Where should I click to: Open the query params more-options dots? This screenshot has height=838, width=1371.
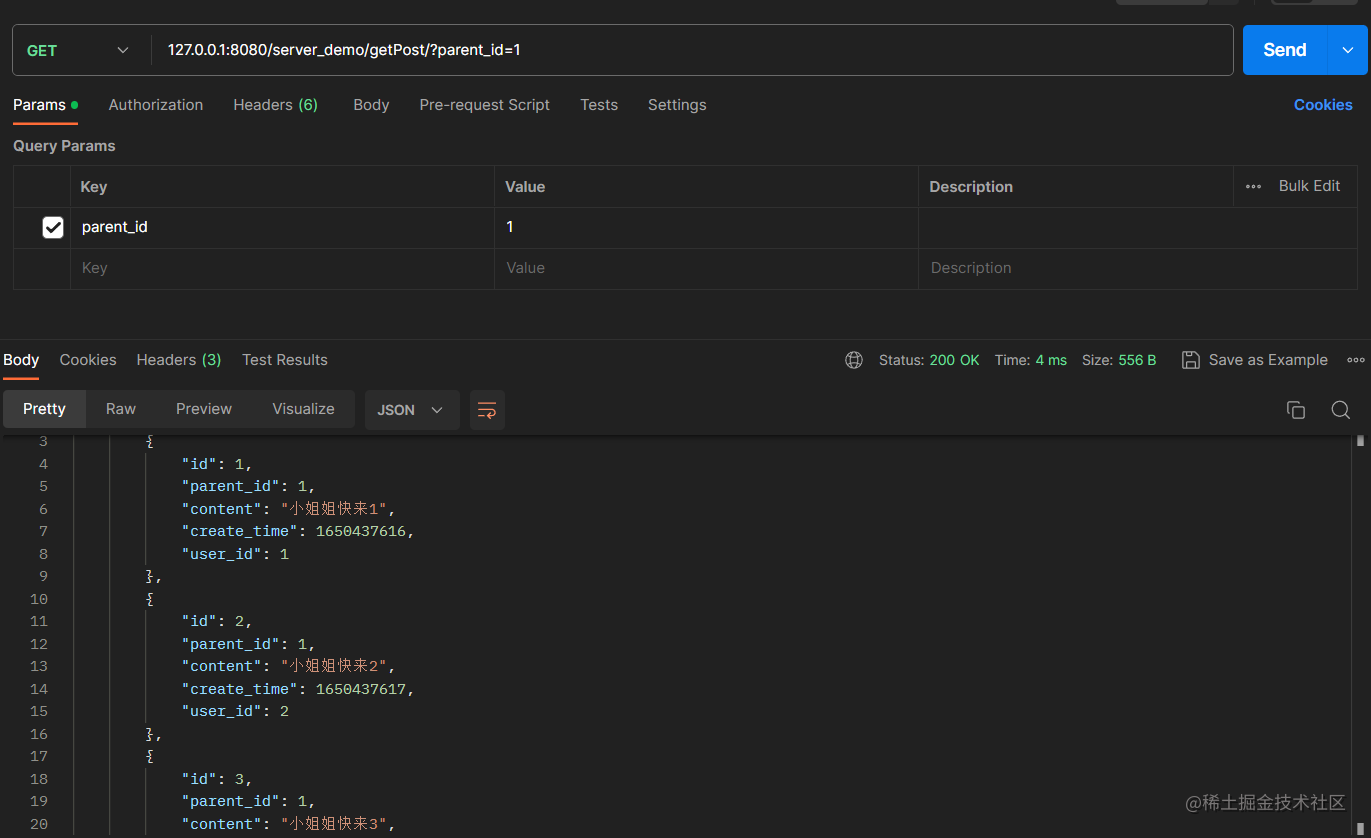pos(1253,187)
